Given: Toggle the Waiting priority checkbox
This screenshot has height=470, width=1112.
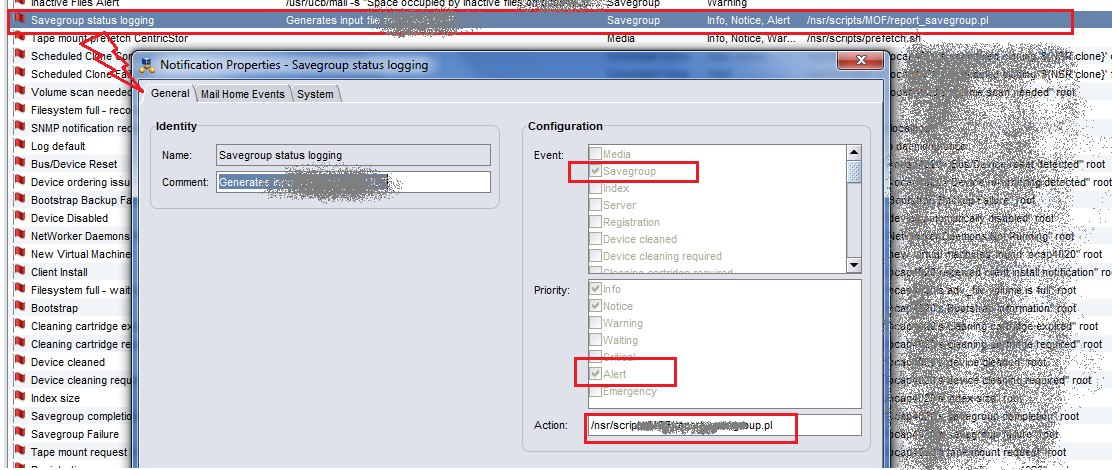Looking at the screenshot, I should pyautogui.click(x=595, y=340).
